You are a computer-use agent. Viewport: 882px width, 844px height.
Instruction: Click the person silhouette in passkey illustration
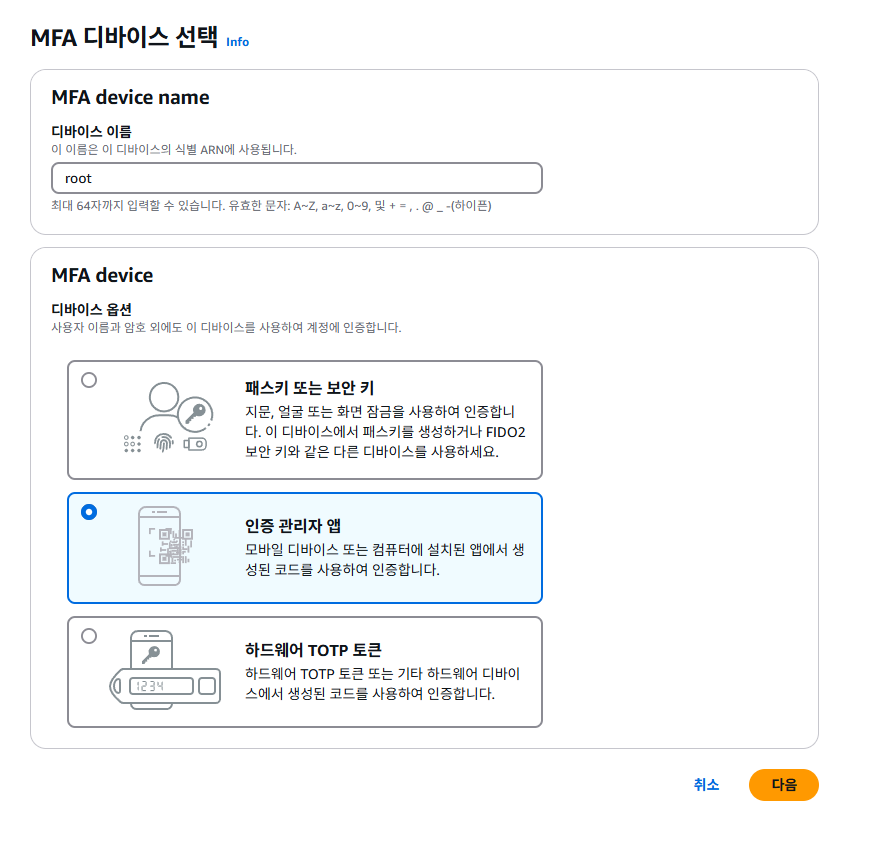[x=164, y=397]
